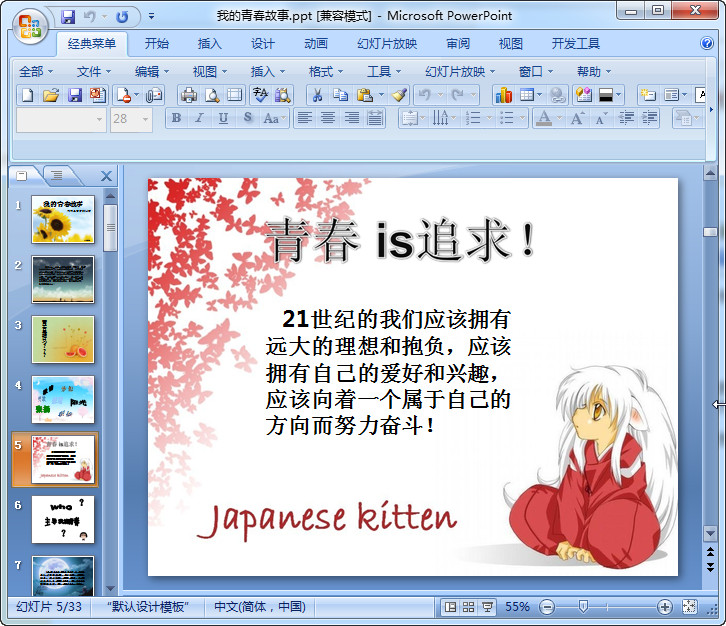Open the 窗口 classic menu
Screen dimensions: 726x626
coord(536,71)
